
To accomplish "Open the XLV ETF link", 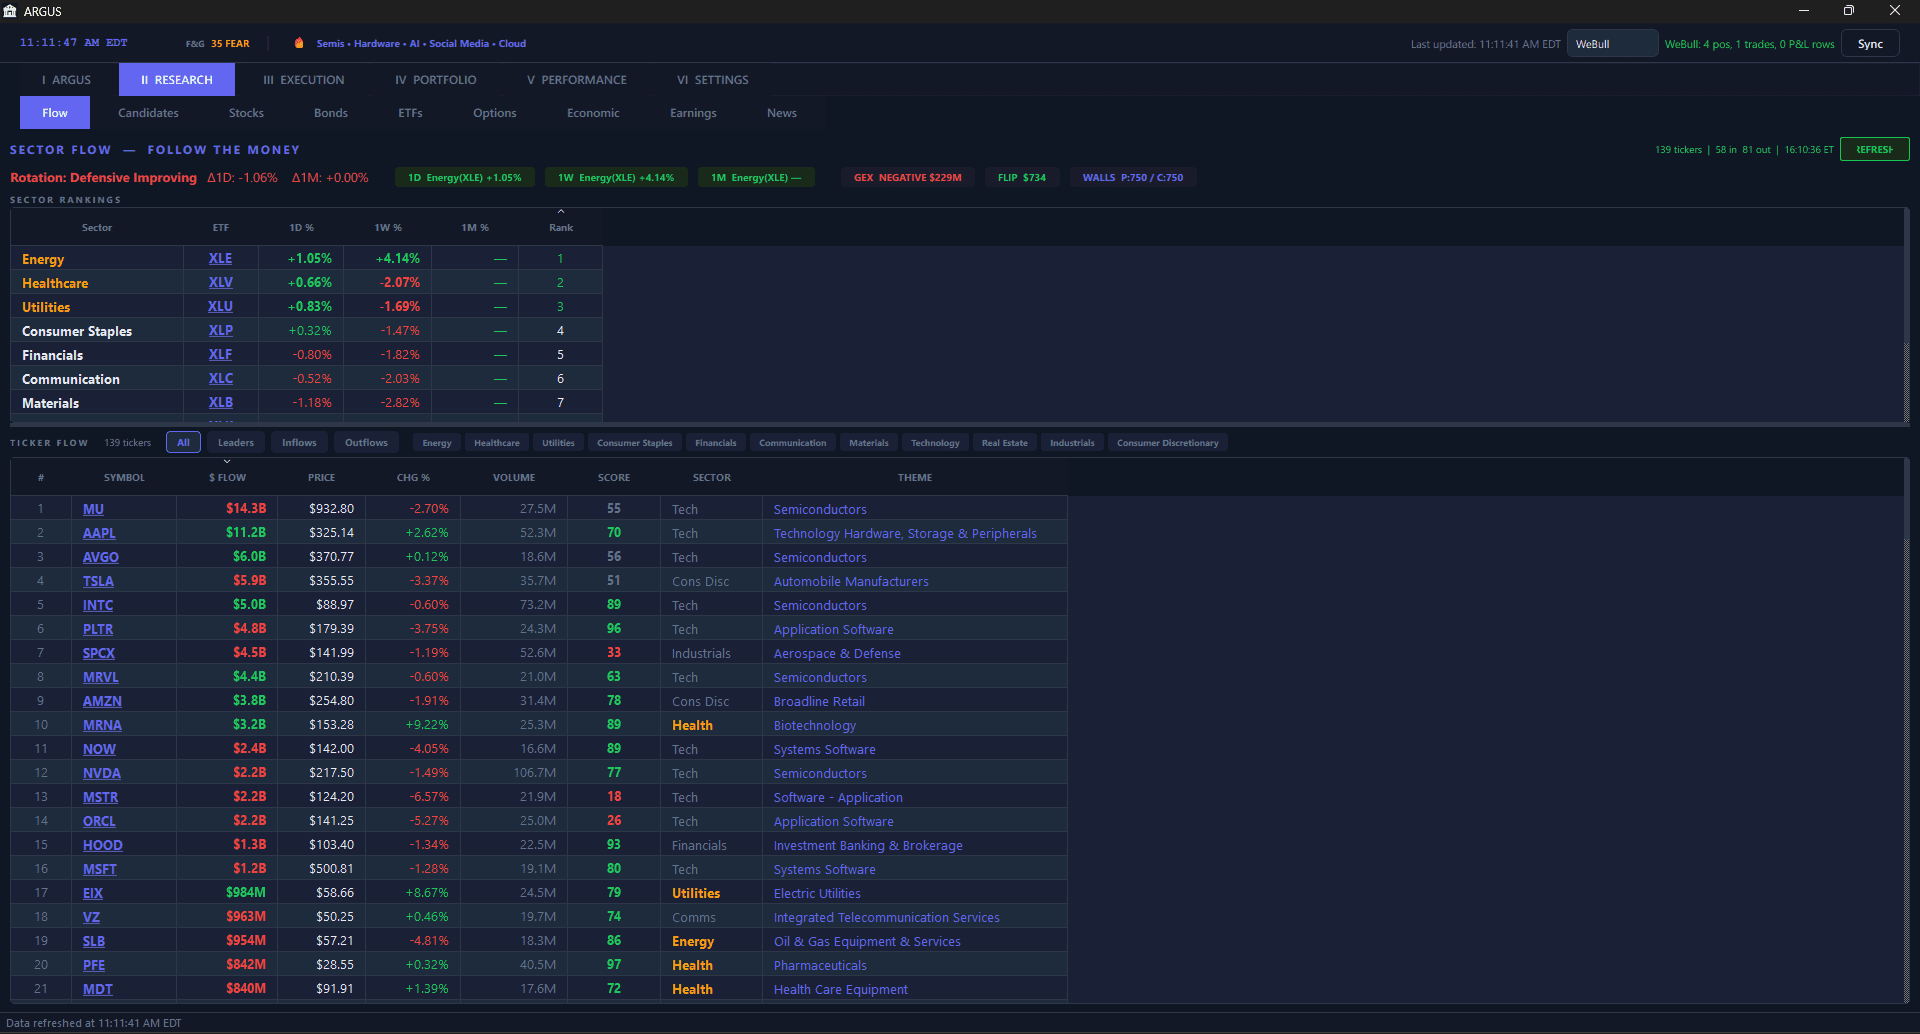I will [220, 283].
